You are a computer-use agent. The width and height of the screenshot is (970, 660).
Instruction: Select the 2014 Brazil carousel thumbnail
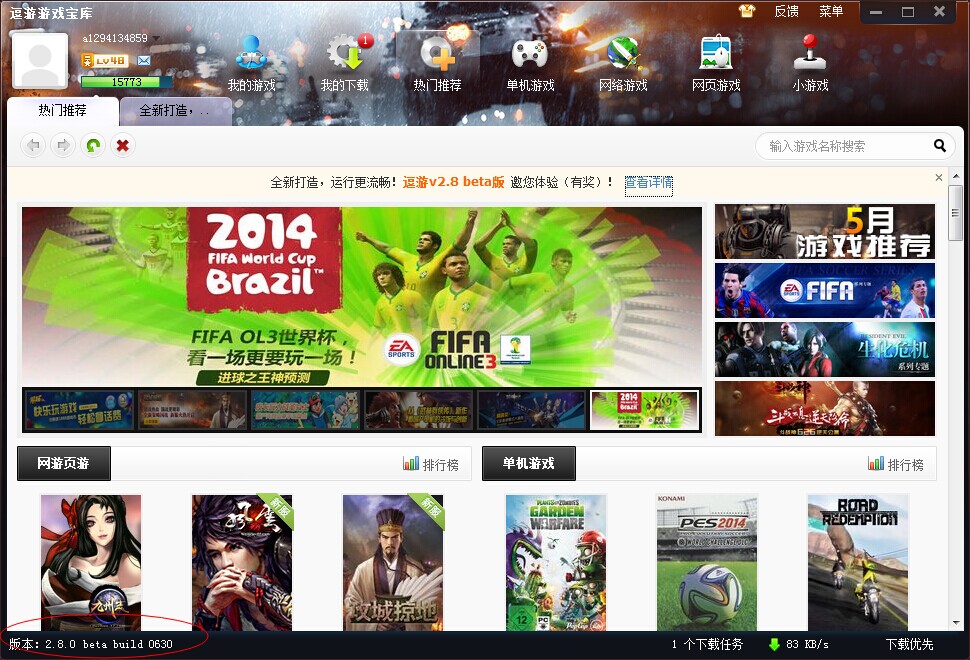[x=645, y=409]
